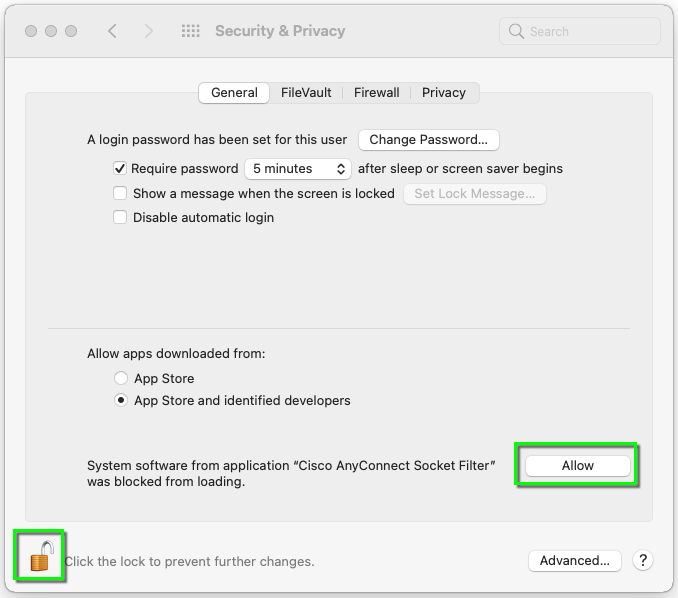The width and height of the screenshot is (678, 598).
Task: Click the Change Password button
Action: [428, 140]
